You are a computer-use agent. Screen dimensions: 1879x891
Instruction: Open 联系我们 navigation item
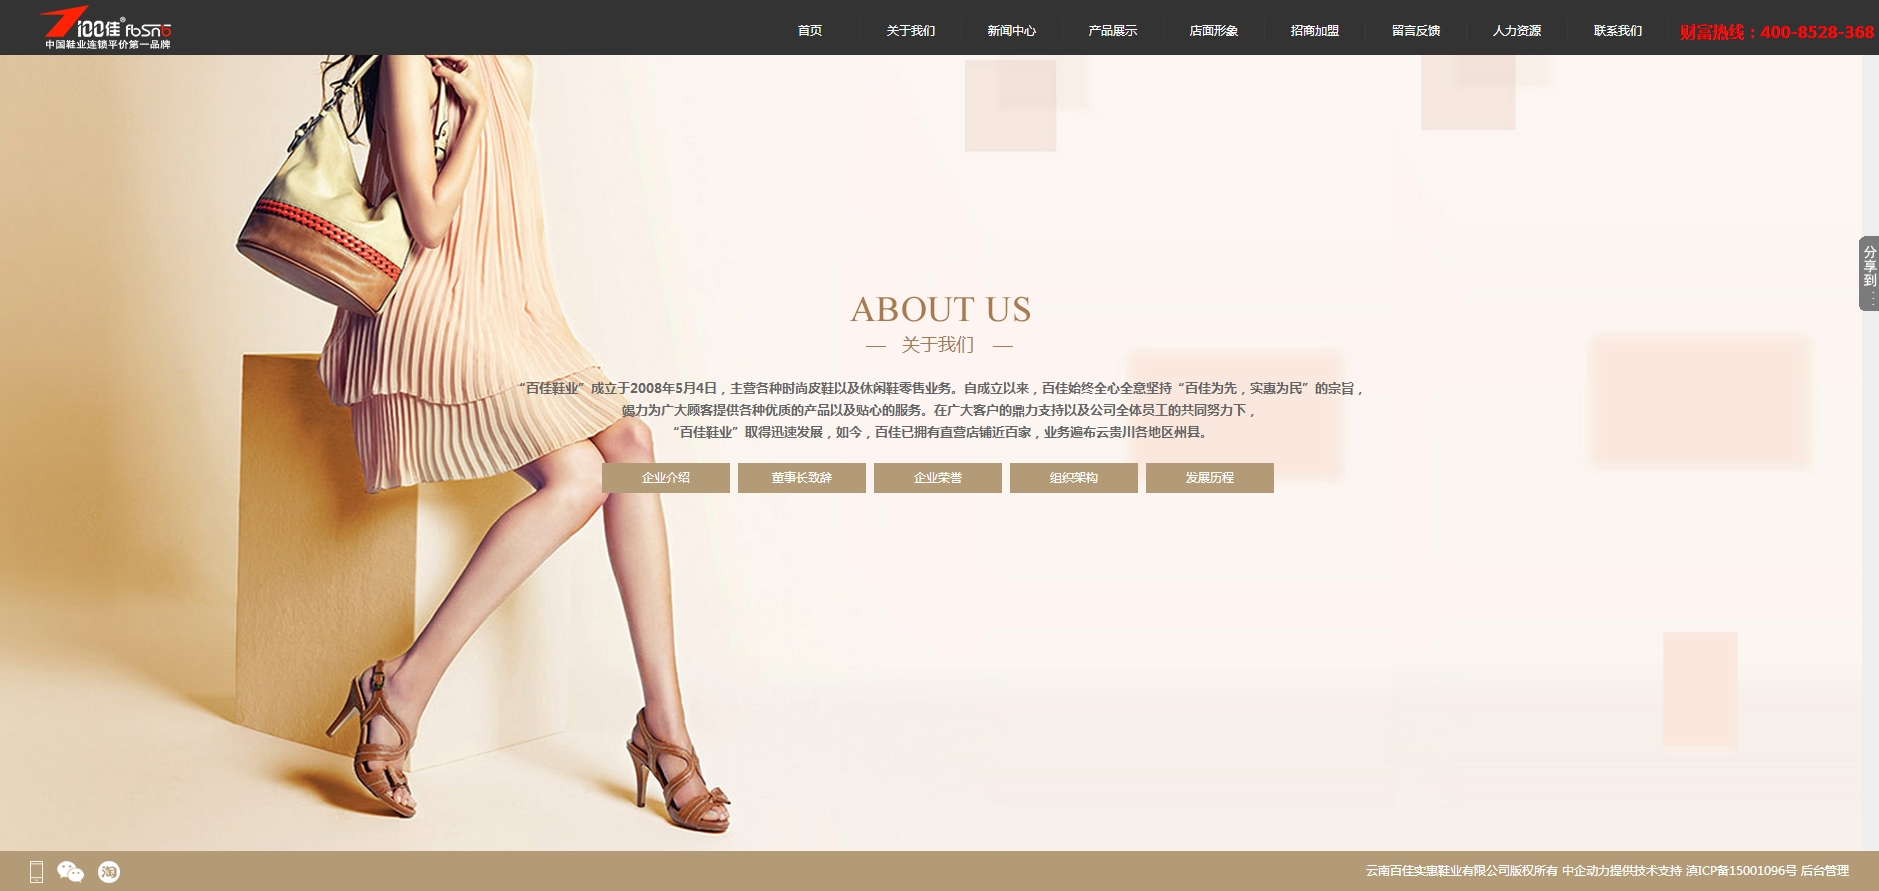(1618, 31)
